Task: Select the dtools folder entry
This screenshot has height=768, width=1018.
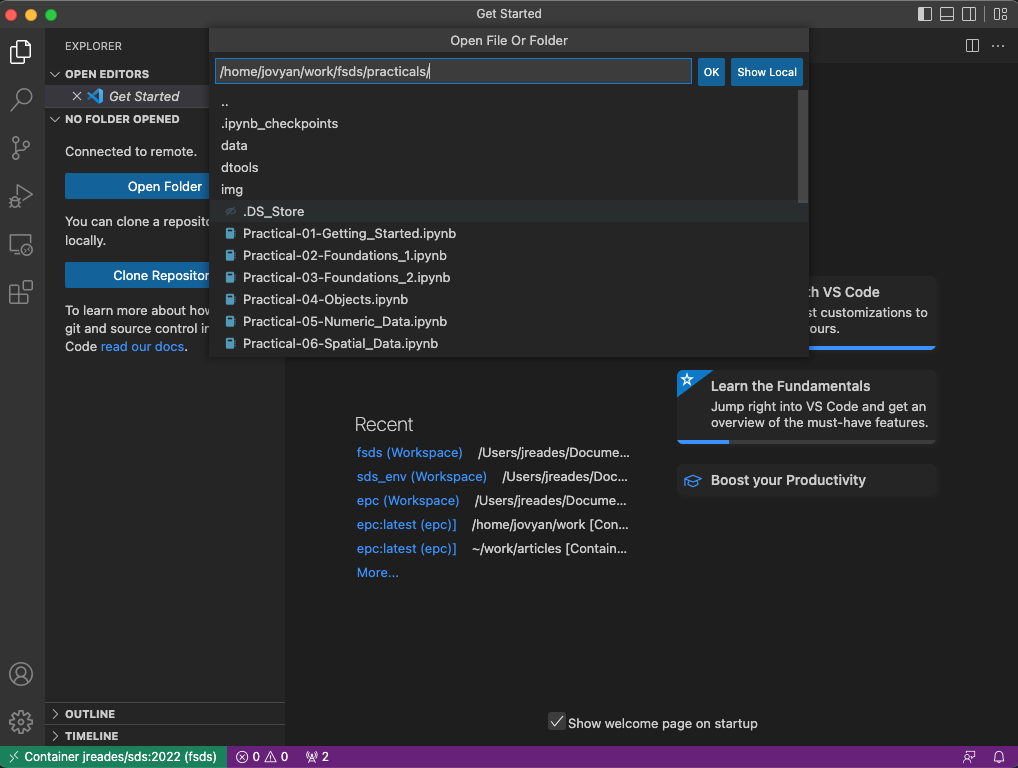Action: pyautogui.click(x=503, y=167)
